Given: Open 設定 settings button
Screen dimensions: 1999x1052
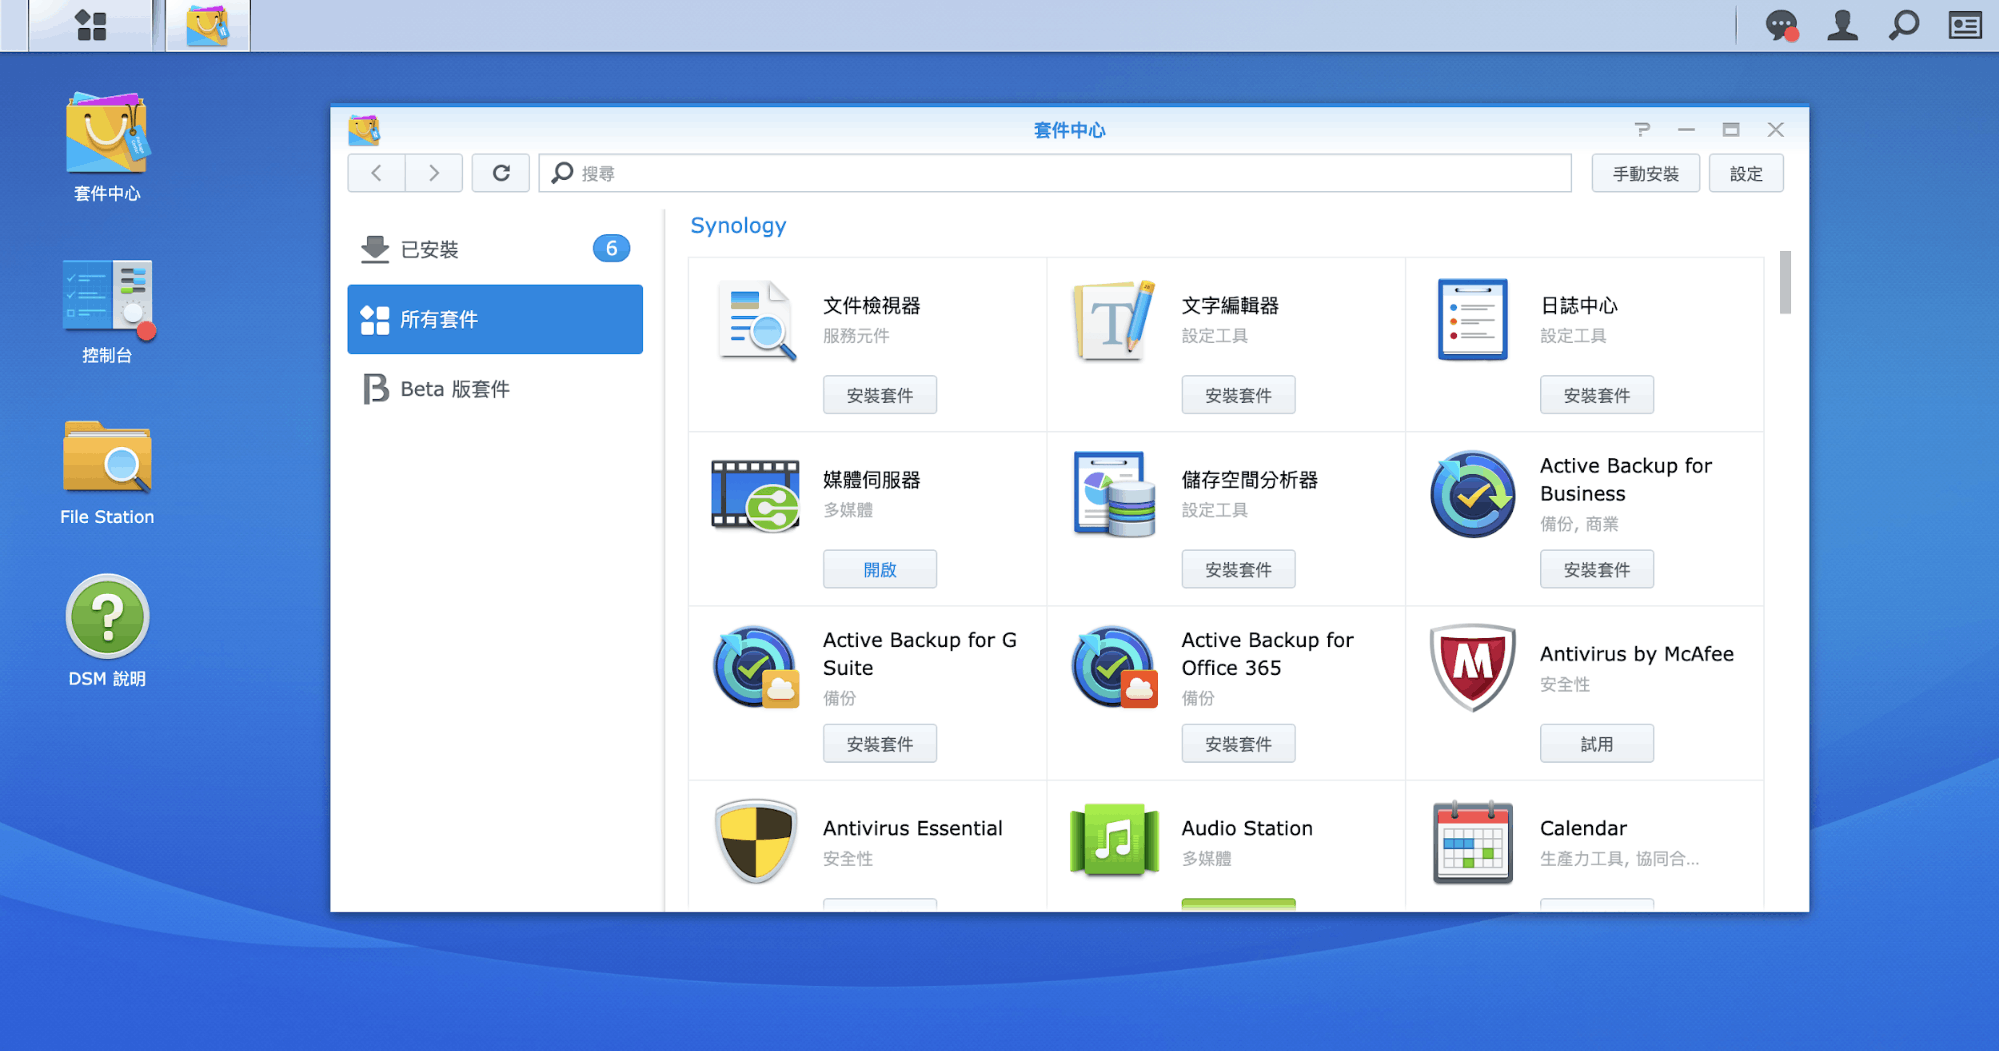Looking at the screenshot, I should click(1746, 174).
